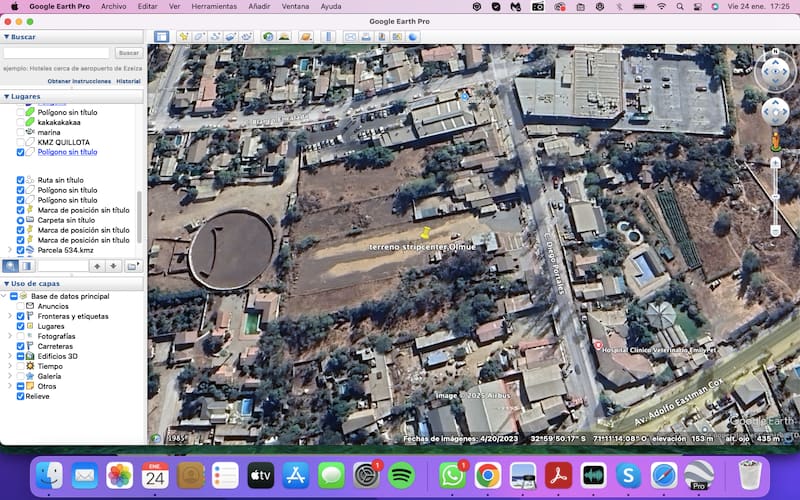Collapse Base de datos principal tree
The height and width of the screenshot is (500, 800).
[x=4, y=296]
